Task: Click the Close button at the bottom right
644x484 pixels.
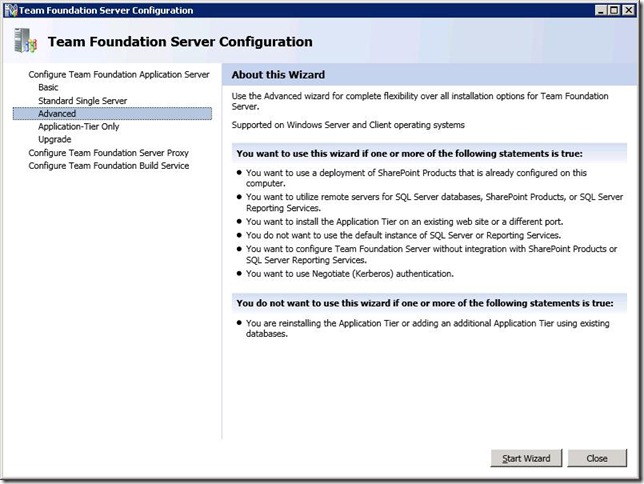Action: (597, 458)
